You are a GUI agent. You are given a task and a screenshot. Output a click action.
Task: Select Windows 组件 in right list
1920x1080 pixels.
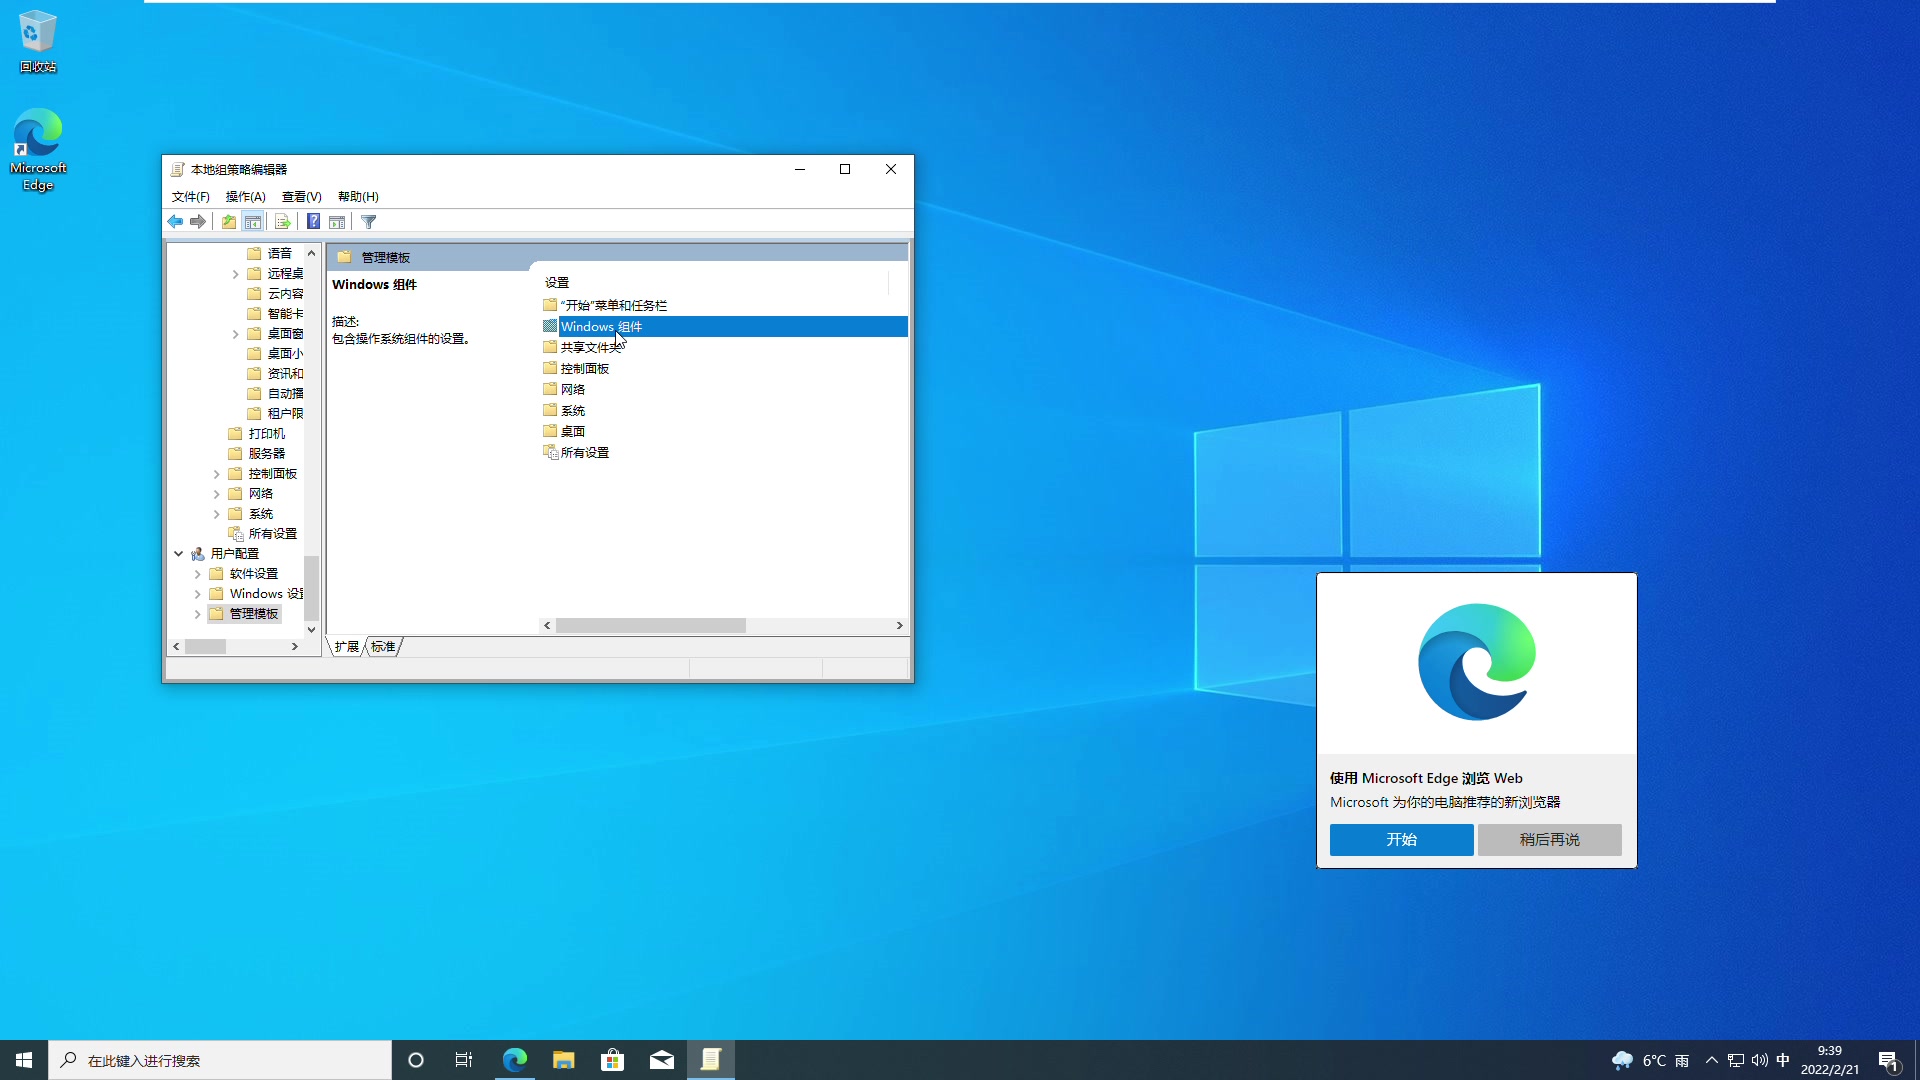(724, 327)
